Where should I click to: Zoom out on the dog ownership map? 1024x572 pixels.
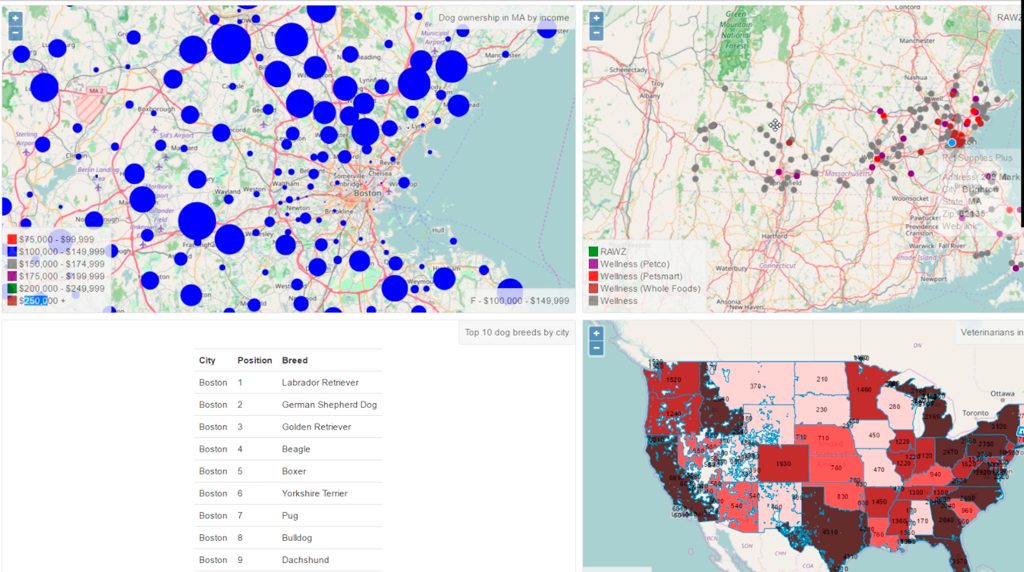click(15, 33)
